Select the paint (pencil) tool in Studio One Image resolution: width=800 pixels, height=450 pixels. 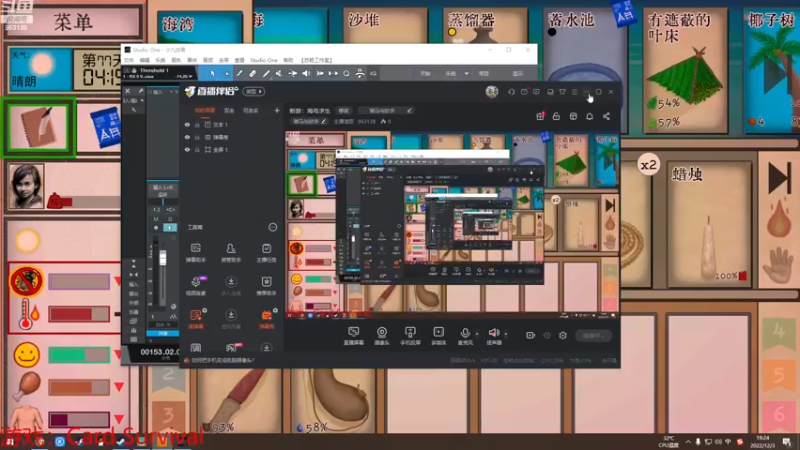[239, 73]
